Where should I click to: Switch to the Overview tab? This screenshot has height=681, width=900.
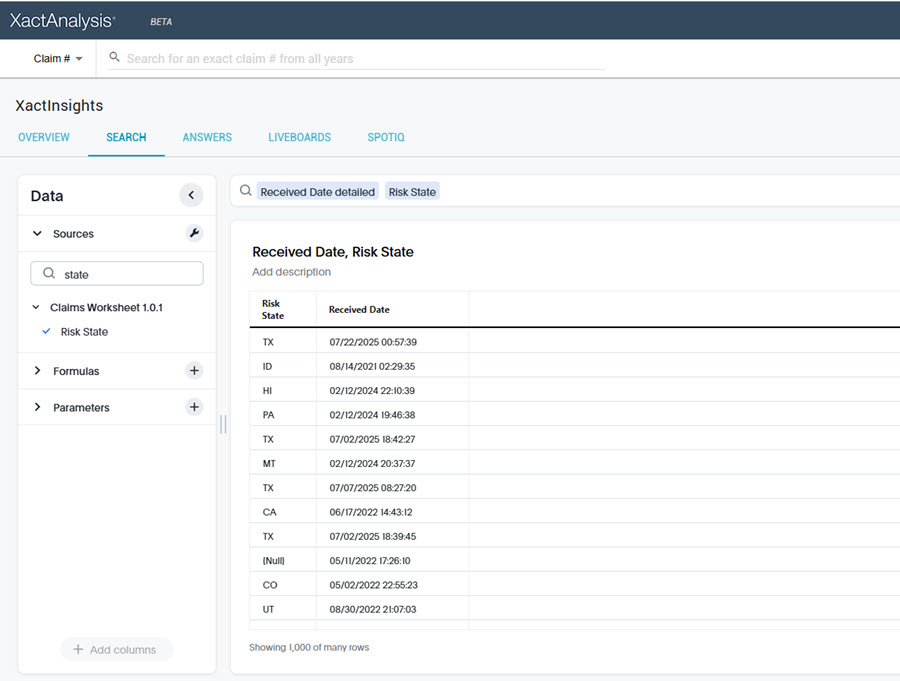44,137
